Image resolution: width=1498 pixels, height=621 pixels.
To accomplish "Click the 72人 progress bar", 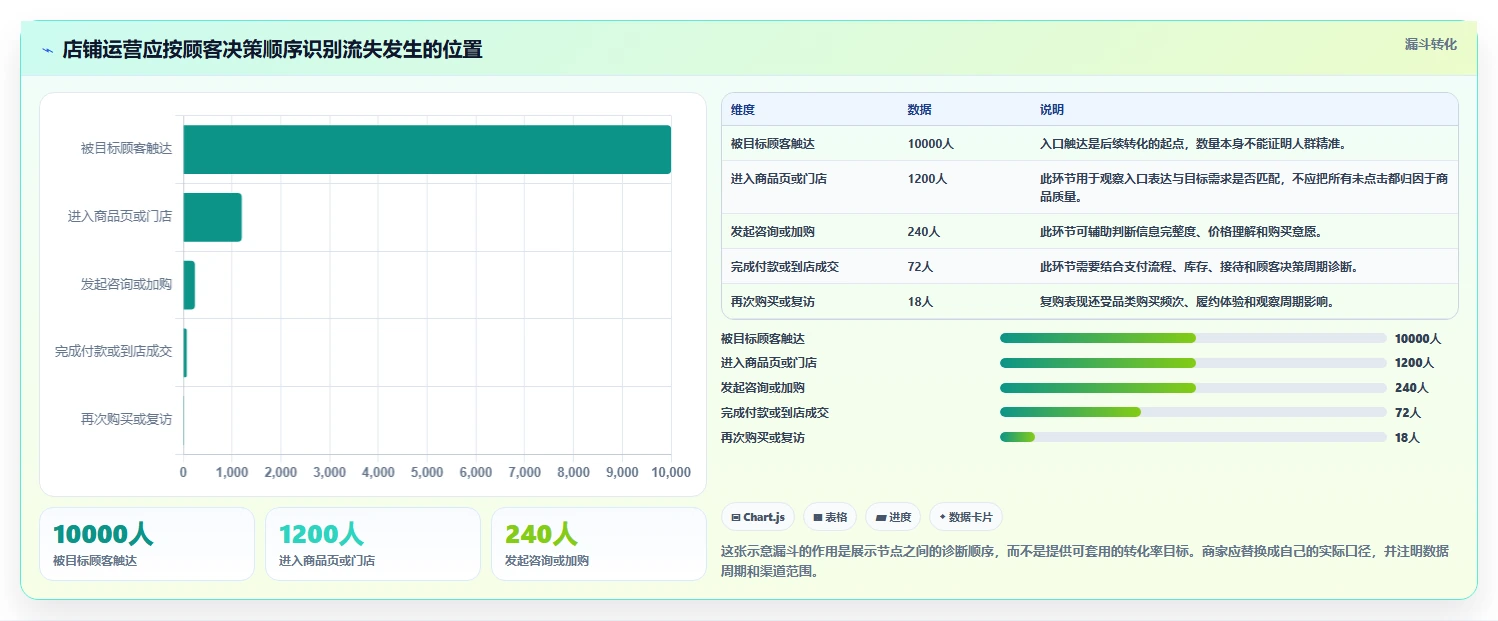I will coord(1193,412).
